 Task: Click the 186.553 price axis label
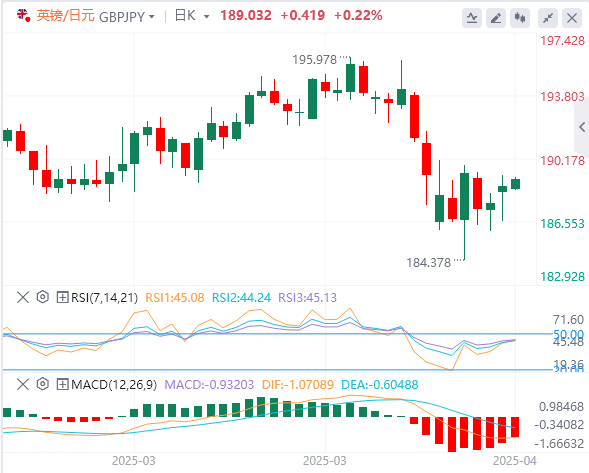pyautogui.click(x=562, y=224)
